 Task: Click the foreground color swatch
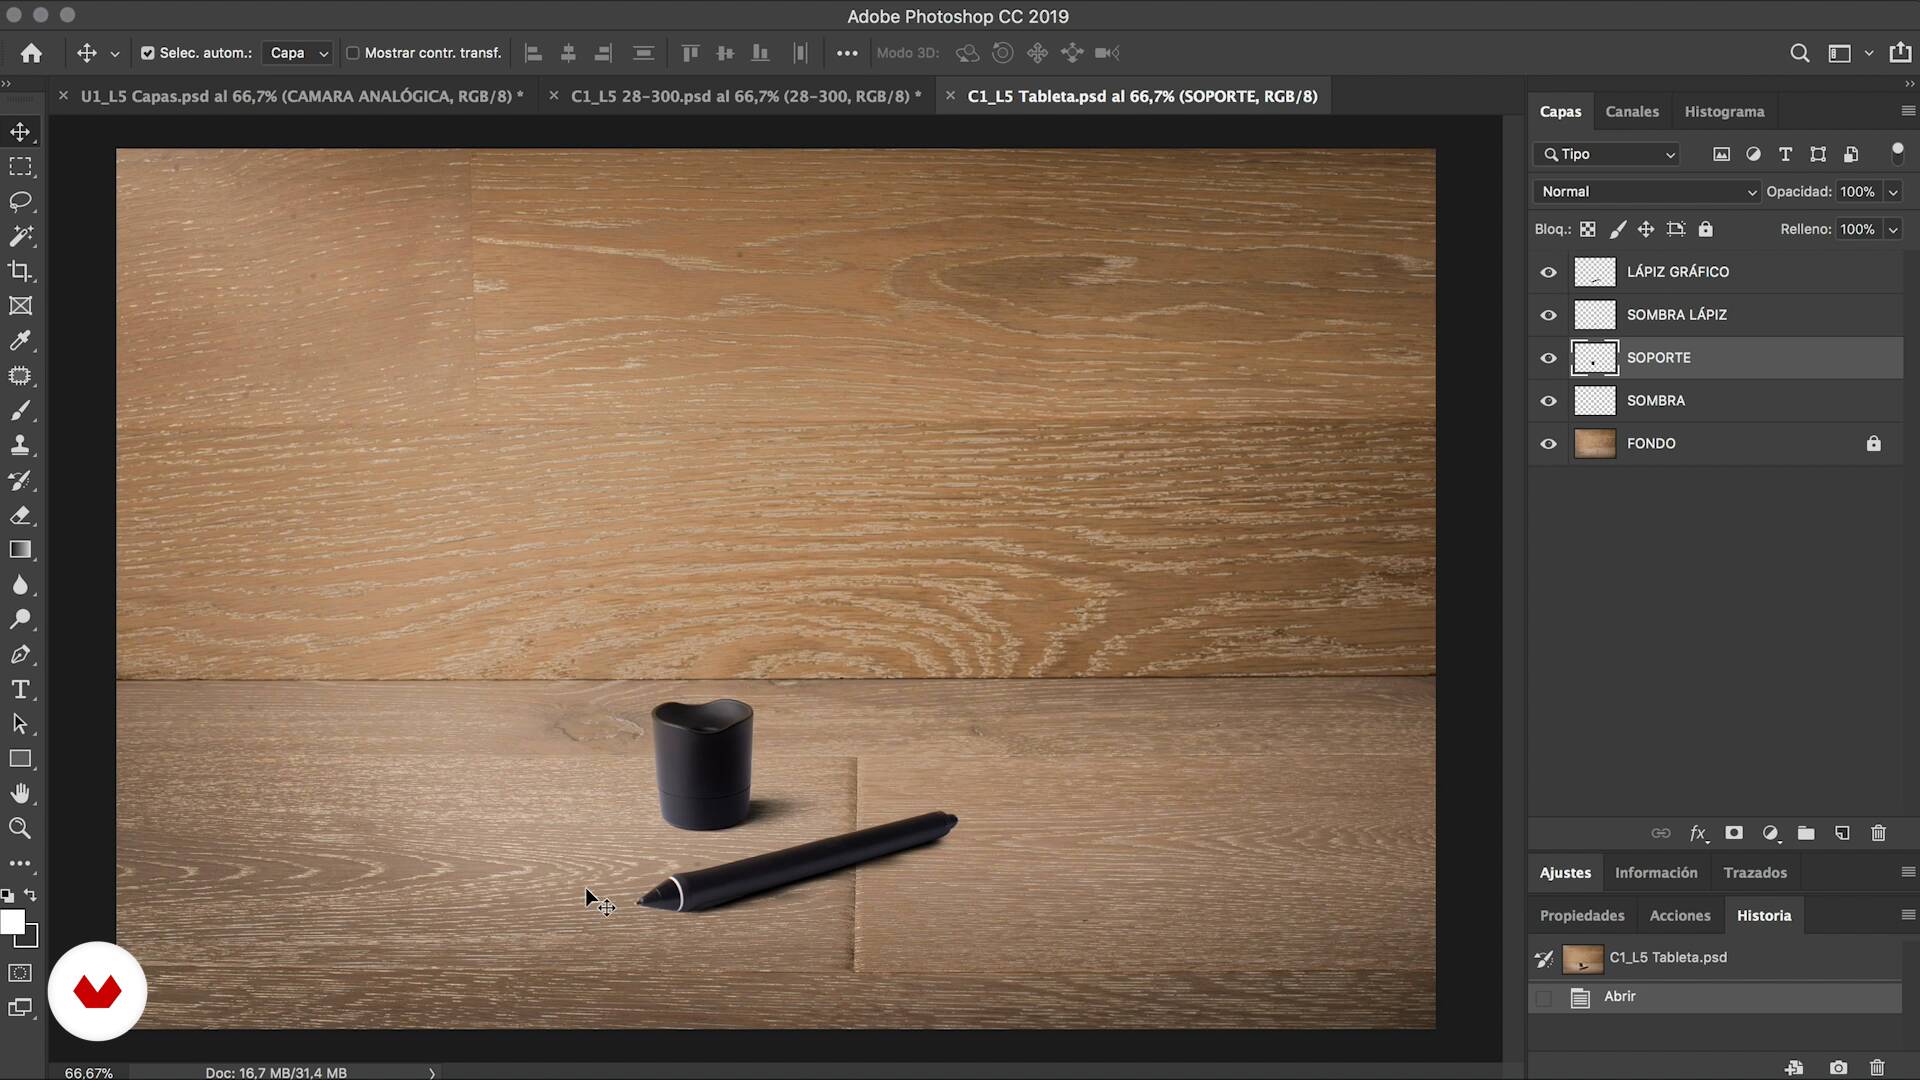[12, 922]
